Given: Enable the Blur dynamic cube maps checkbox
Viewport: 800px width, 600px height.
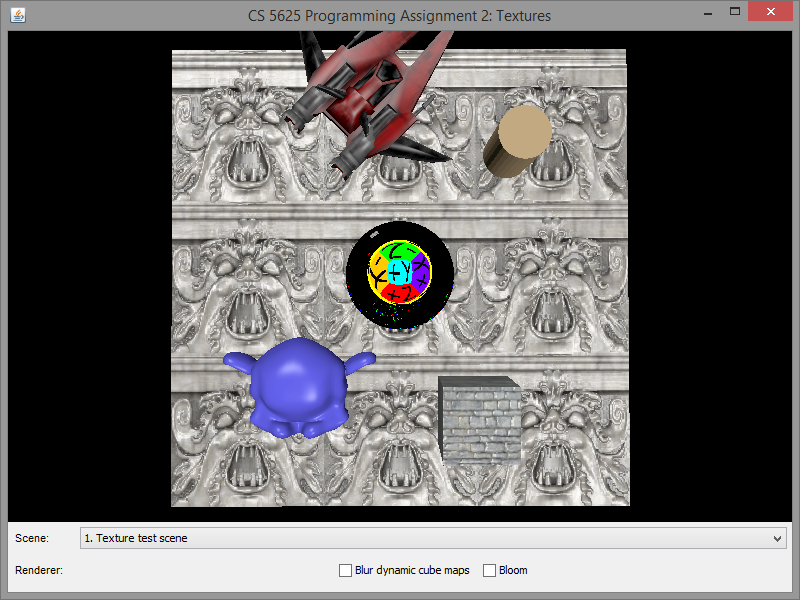Looking at the screenshot, I should pyautogui.click(x=345, y=570).
